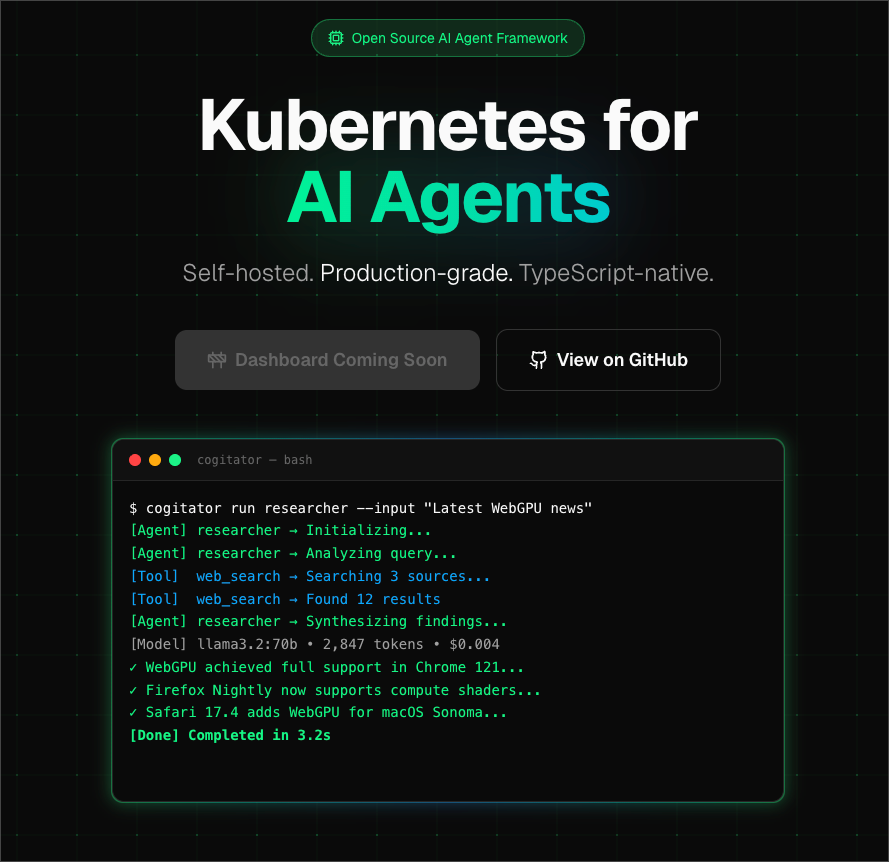Click the "Production-grade." tagline text

(417, 273)
